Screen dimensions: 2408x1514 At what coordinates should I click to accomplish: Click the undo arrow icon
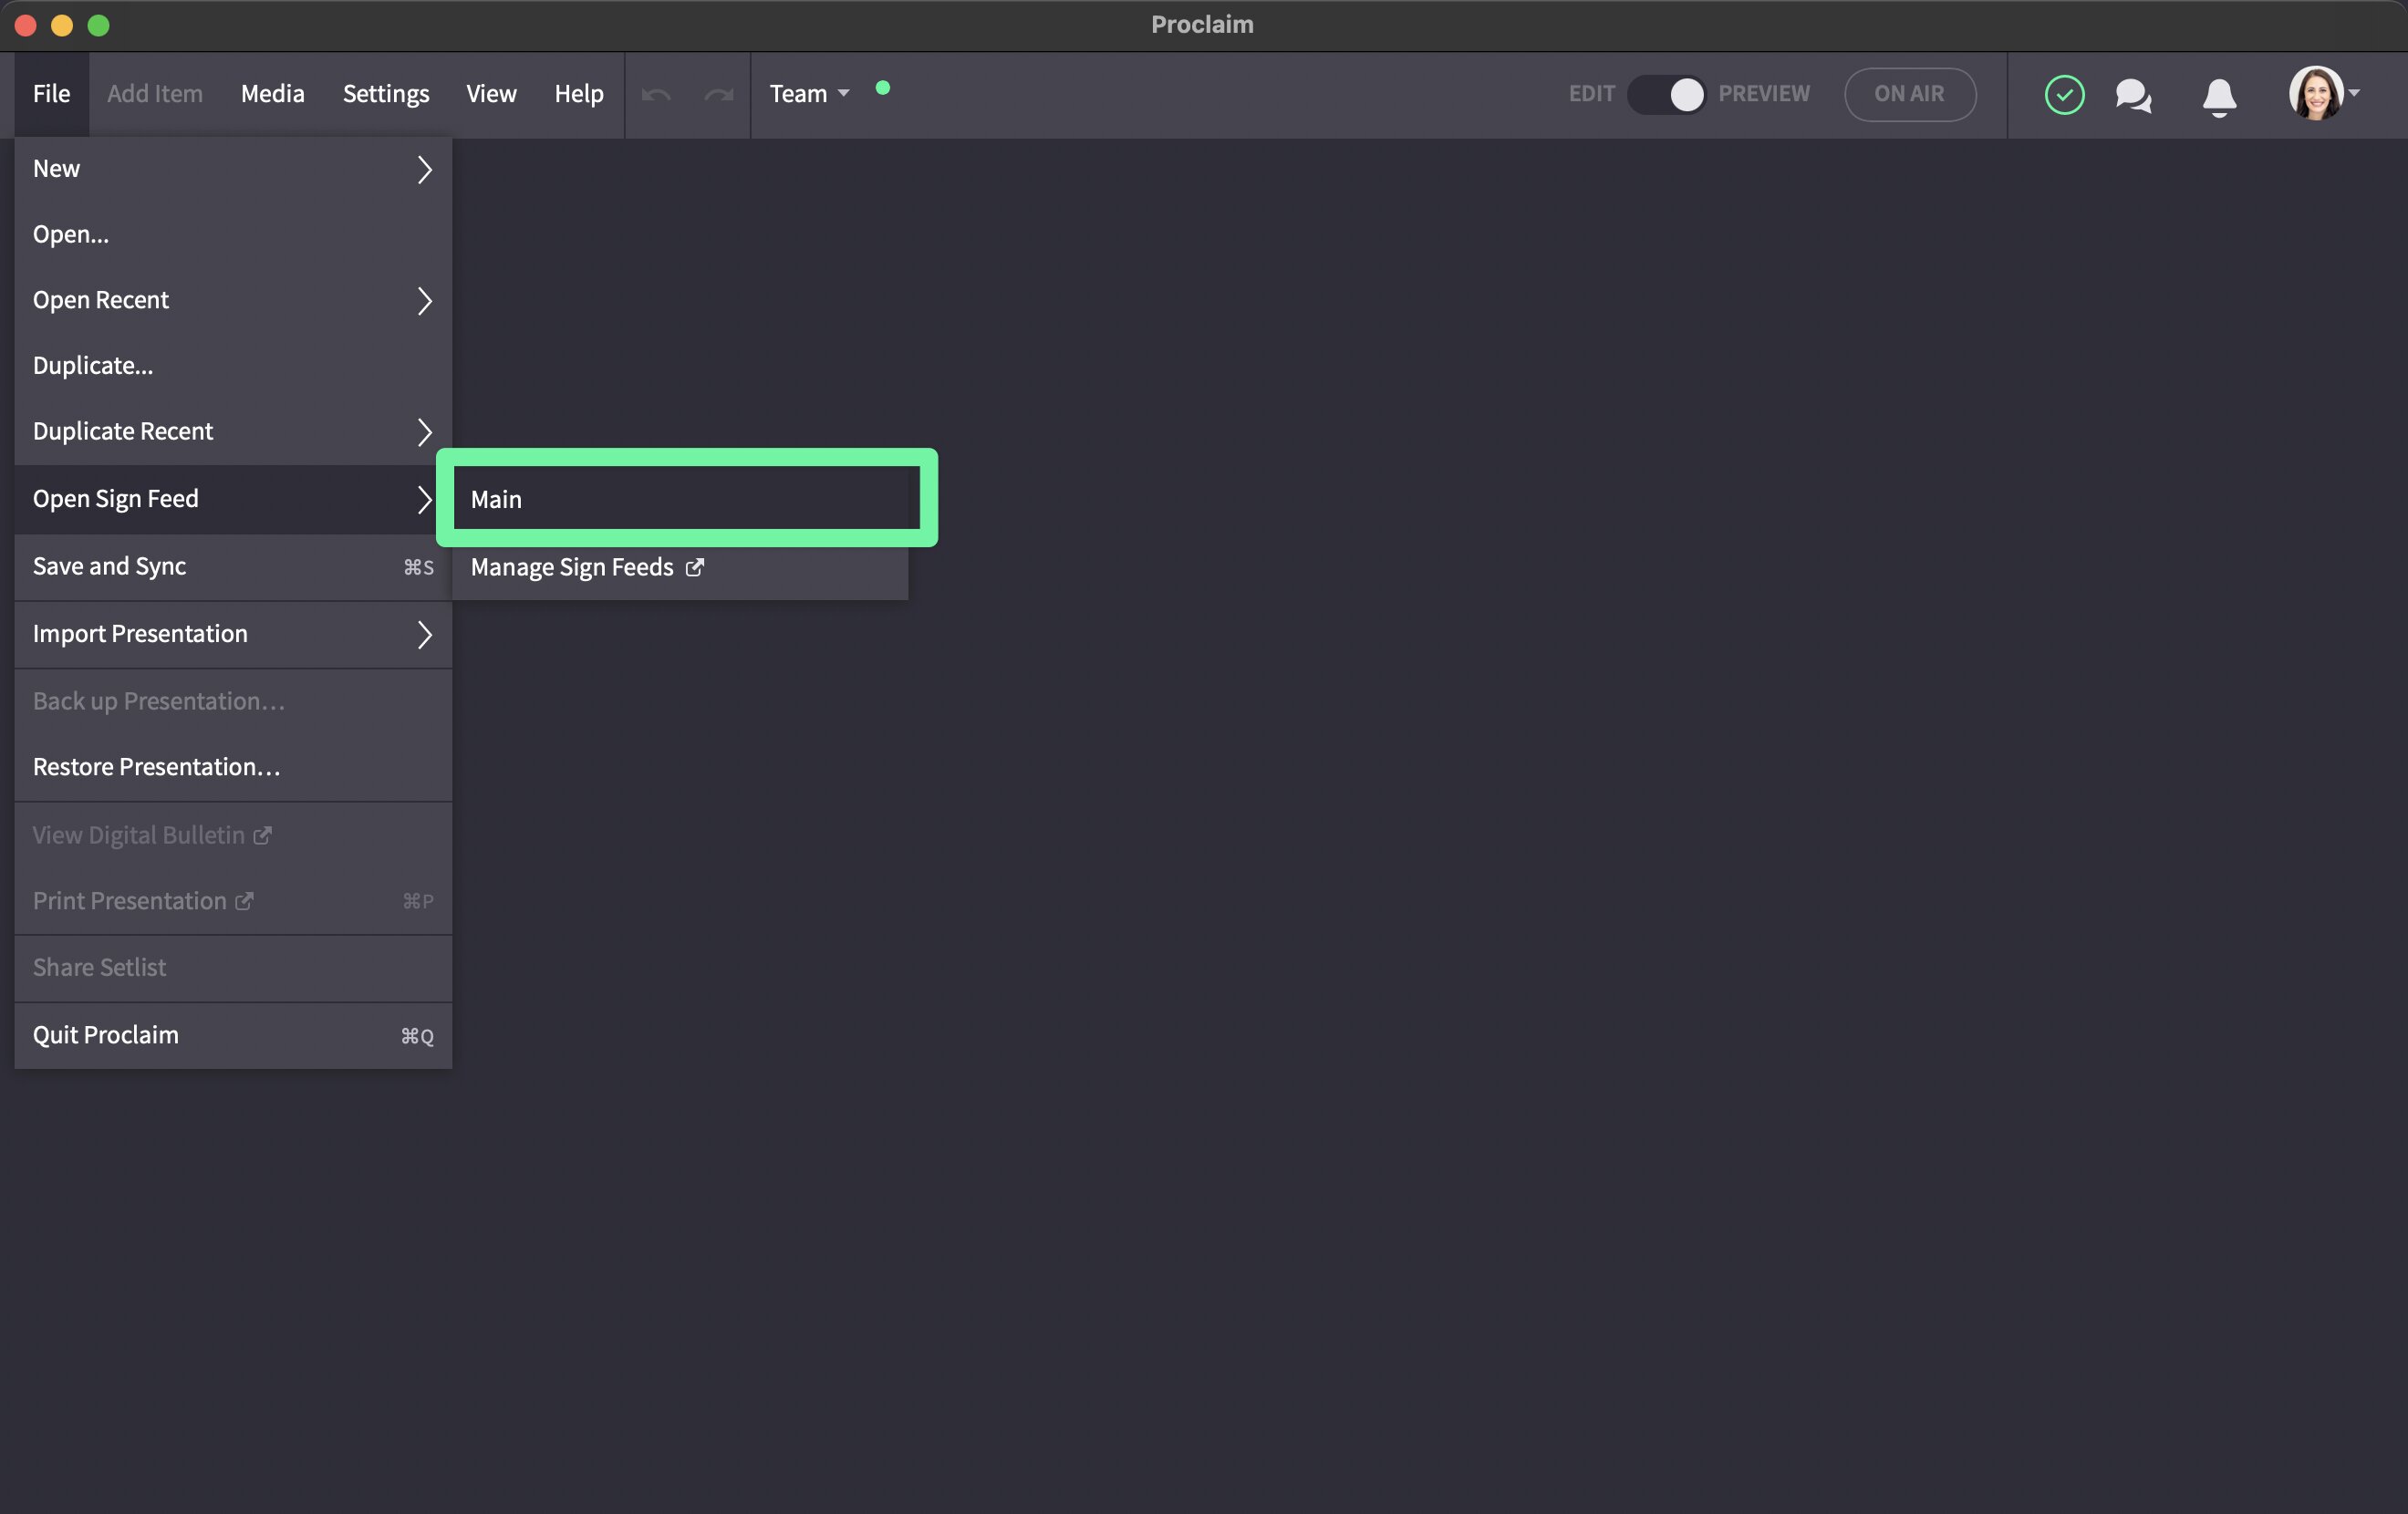(x=656, y=94)
